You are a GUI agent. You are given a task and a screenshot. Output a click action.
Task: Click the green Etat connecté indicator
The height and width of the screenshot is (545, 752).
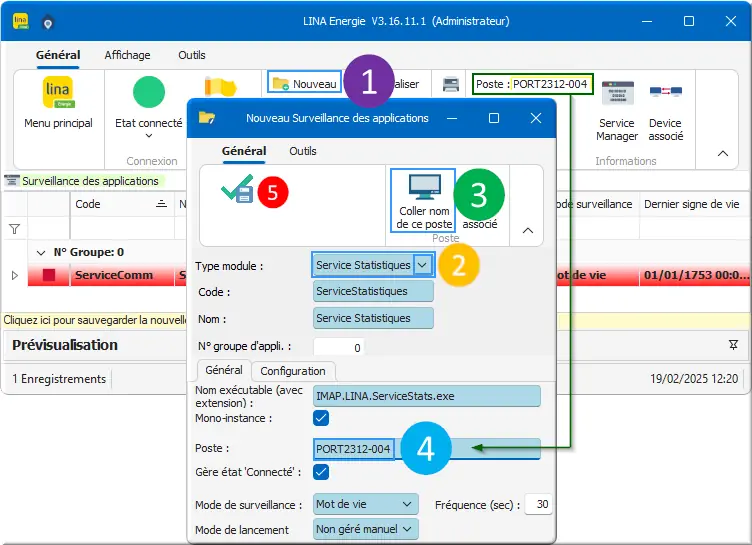click(149, 92)
